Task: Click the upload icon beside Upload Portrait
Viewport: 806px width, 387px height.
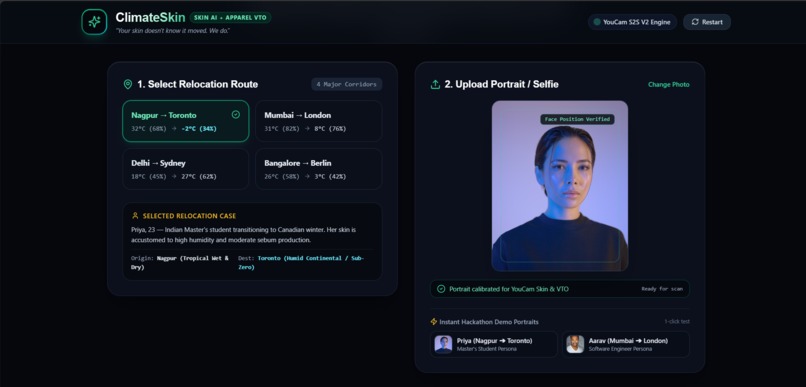Action: point(435,84)
